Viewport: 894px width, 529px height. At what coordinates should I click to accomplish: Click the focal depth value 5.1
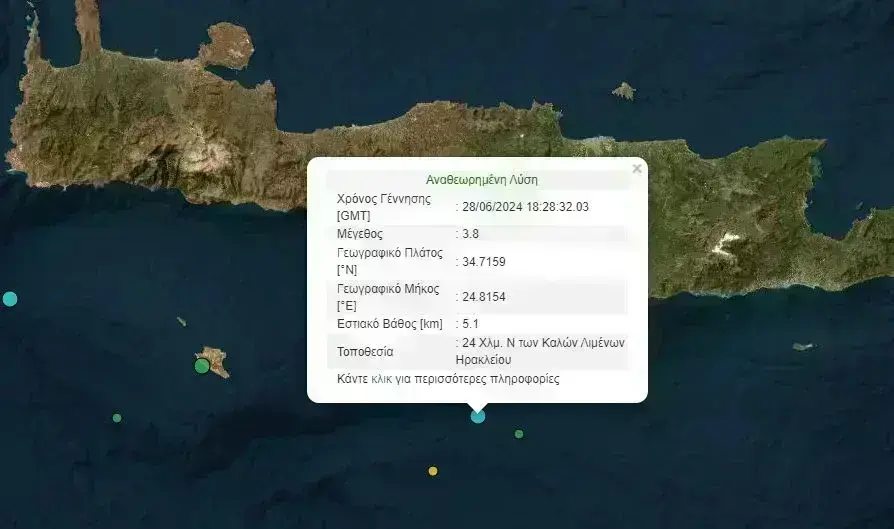tap(470, 324)
